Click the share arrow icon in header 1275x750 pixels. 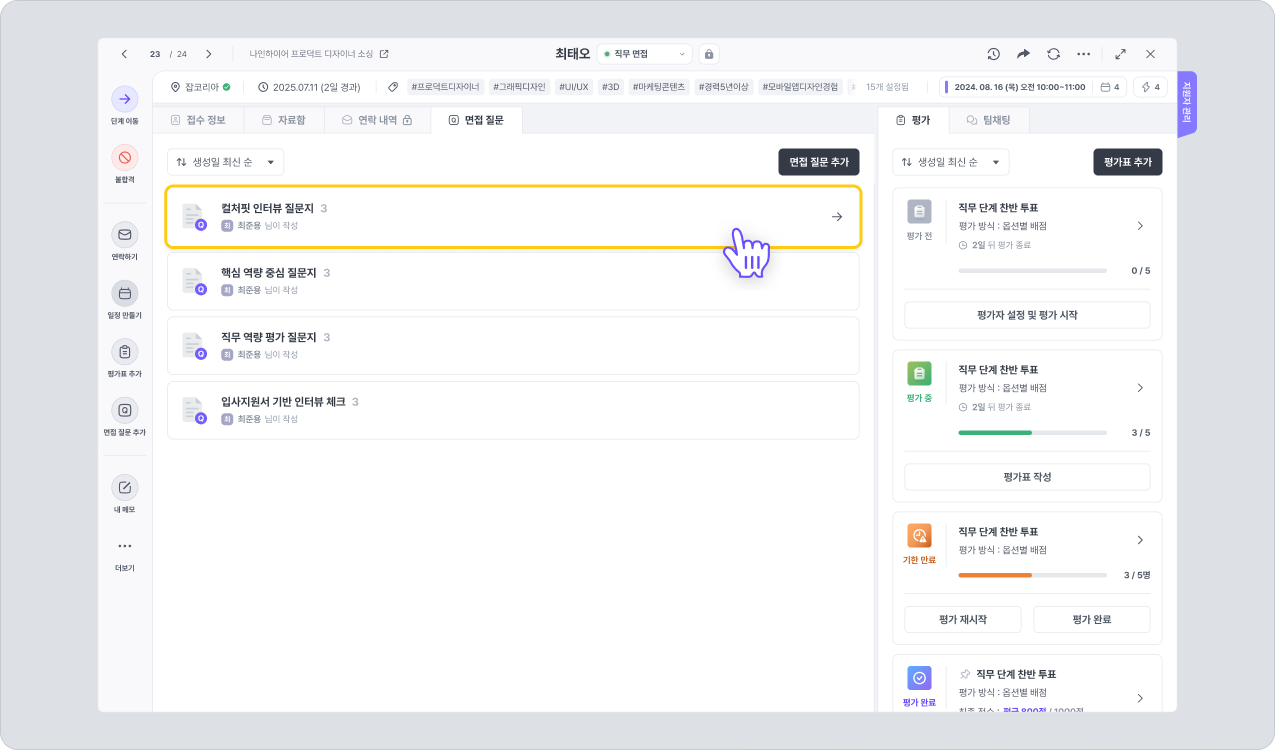point(1023,54)
